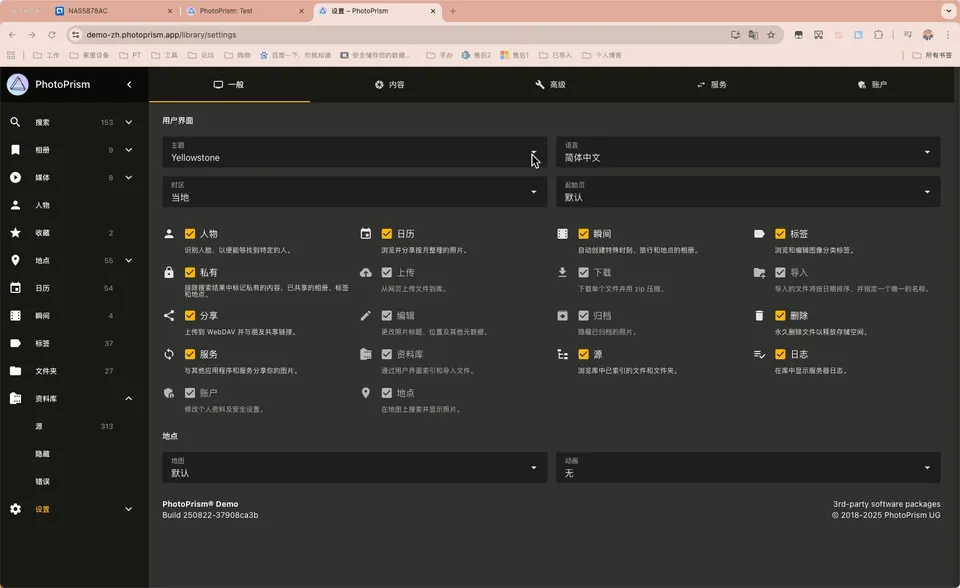This screenshot has height=588, width=960.
Task: Open Places via map pin icon in sidebar
Action: [15, 261]
